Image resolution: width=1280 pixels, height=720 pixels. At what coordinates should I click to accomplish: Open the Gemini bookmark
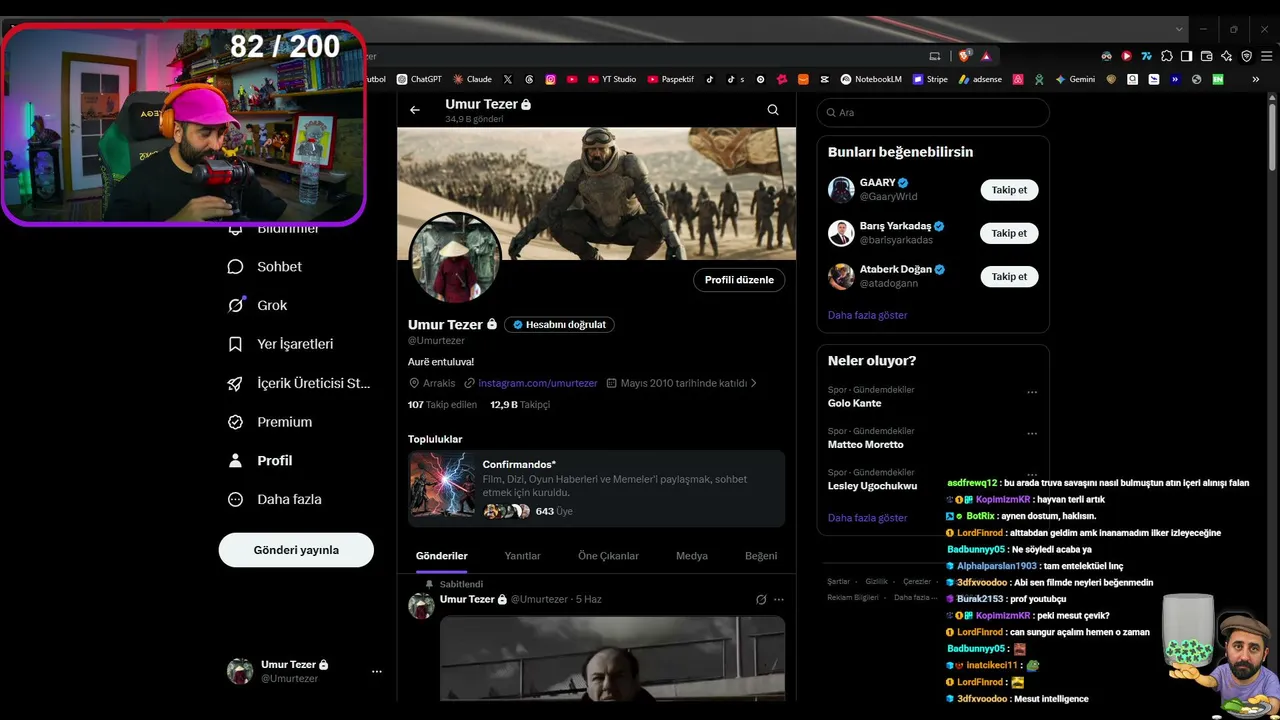[1075, 79]
